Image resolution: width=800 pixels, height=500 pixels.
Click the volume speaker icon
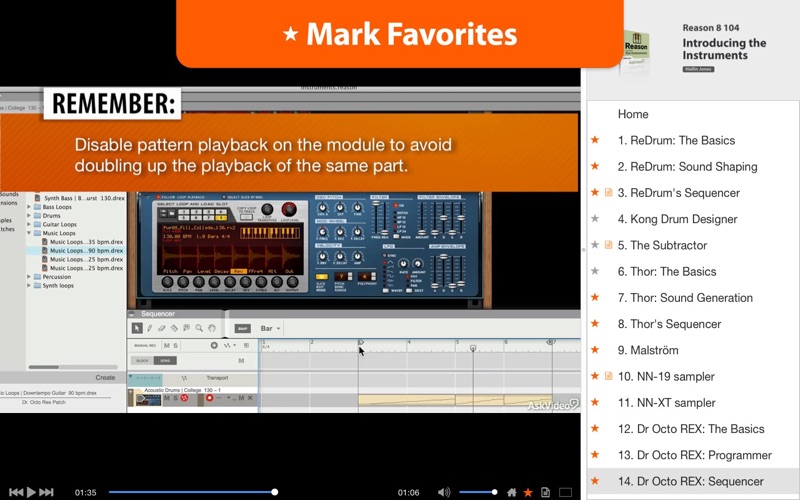click(x=444, y=492)
